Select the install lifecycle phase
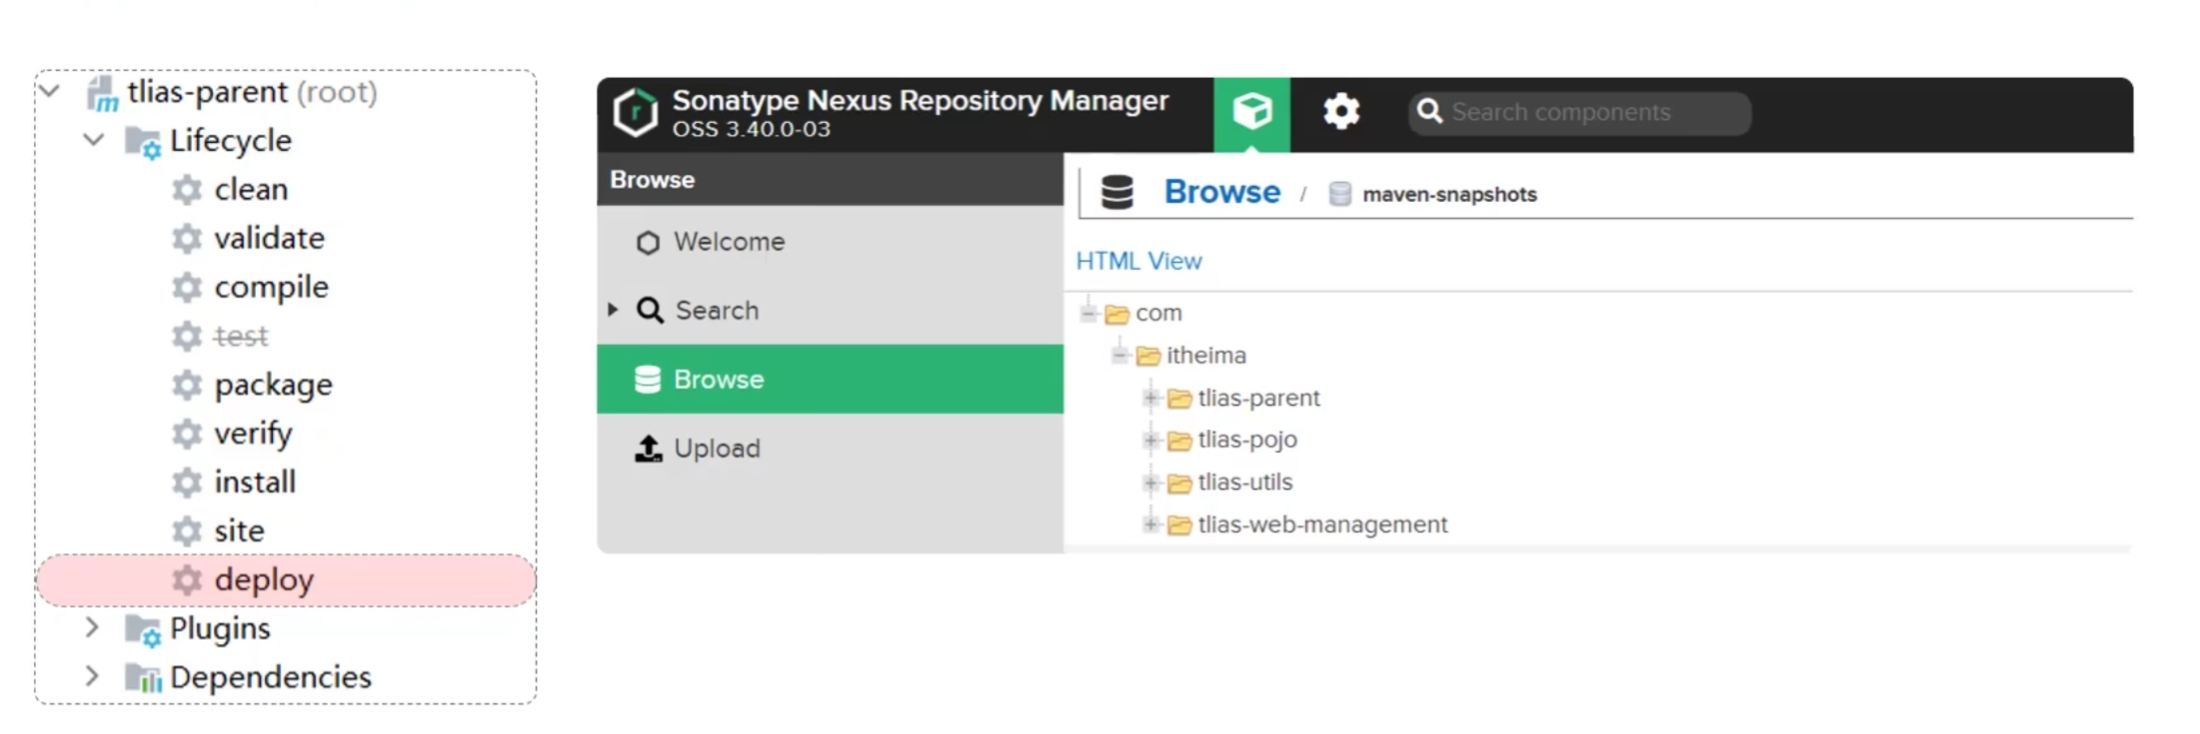Image resolution: width=2200 pixels, height=734 pixels. coord(255,482)
